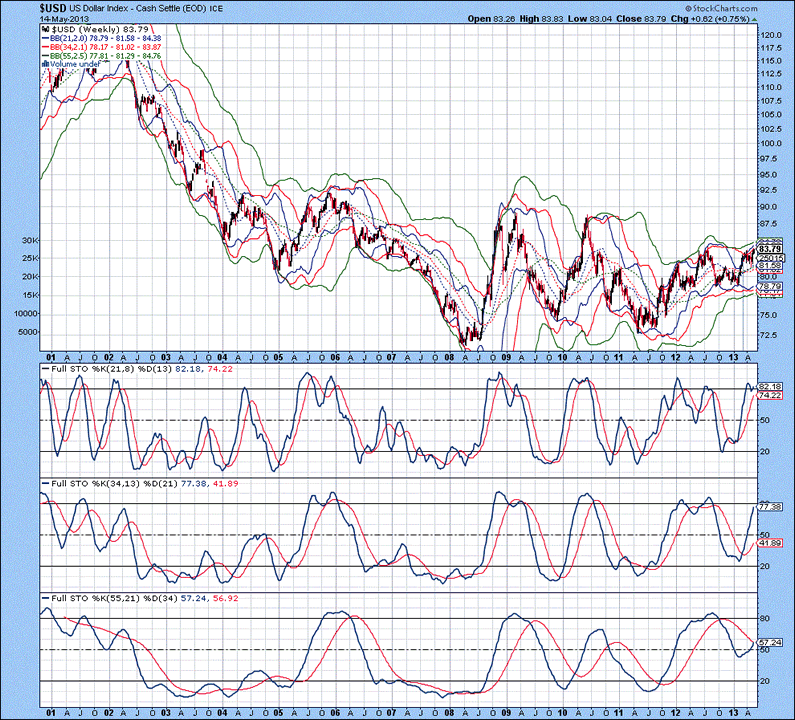The image size is (795, 720).
Task: Click the 57.24 value tag on third stochastic
Action: pyautogui.click(x=767, y=642)
